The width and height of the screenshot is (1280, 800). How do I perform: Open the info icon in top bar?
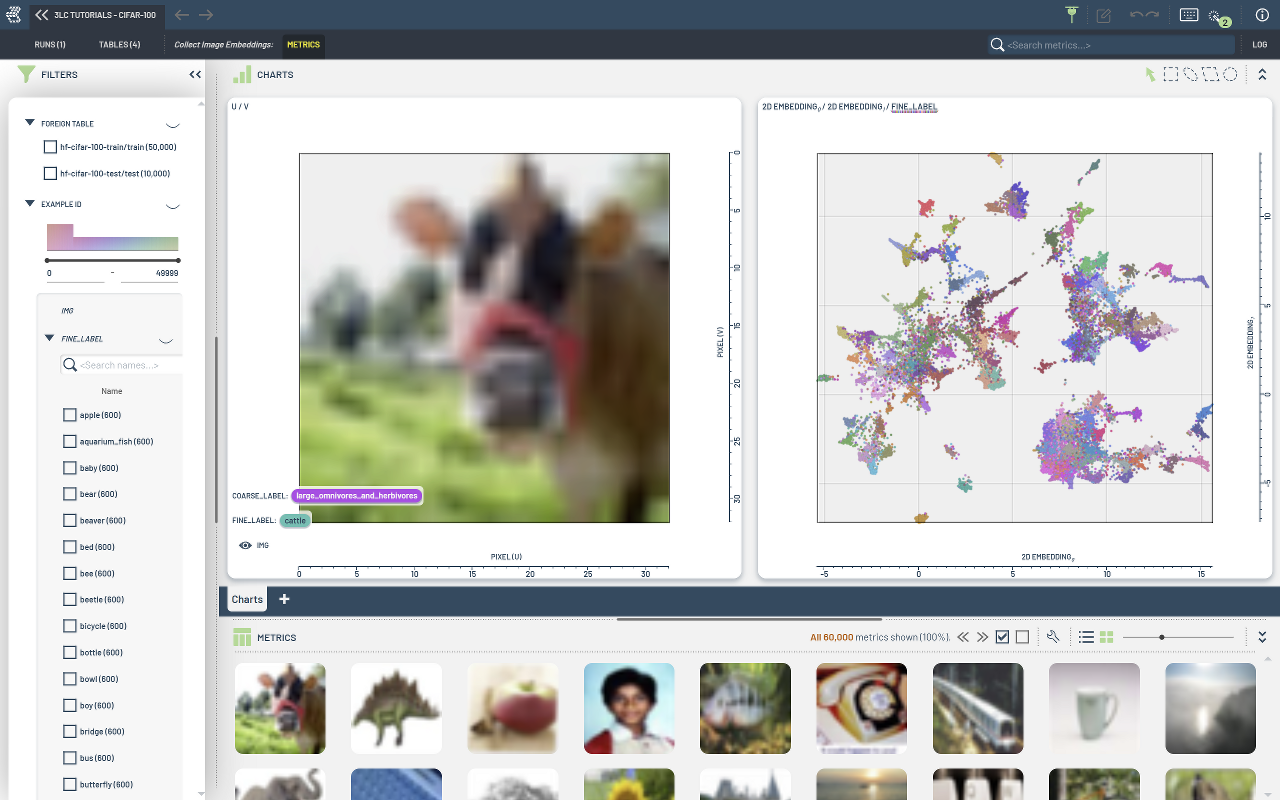1262,15
